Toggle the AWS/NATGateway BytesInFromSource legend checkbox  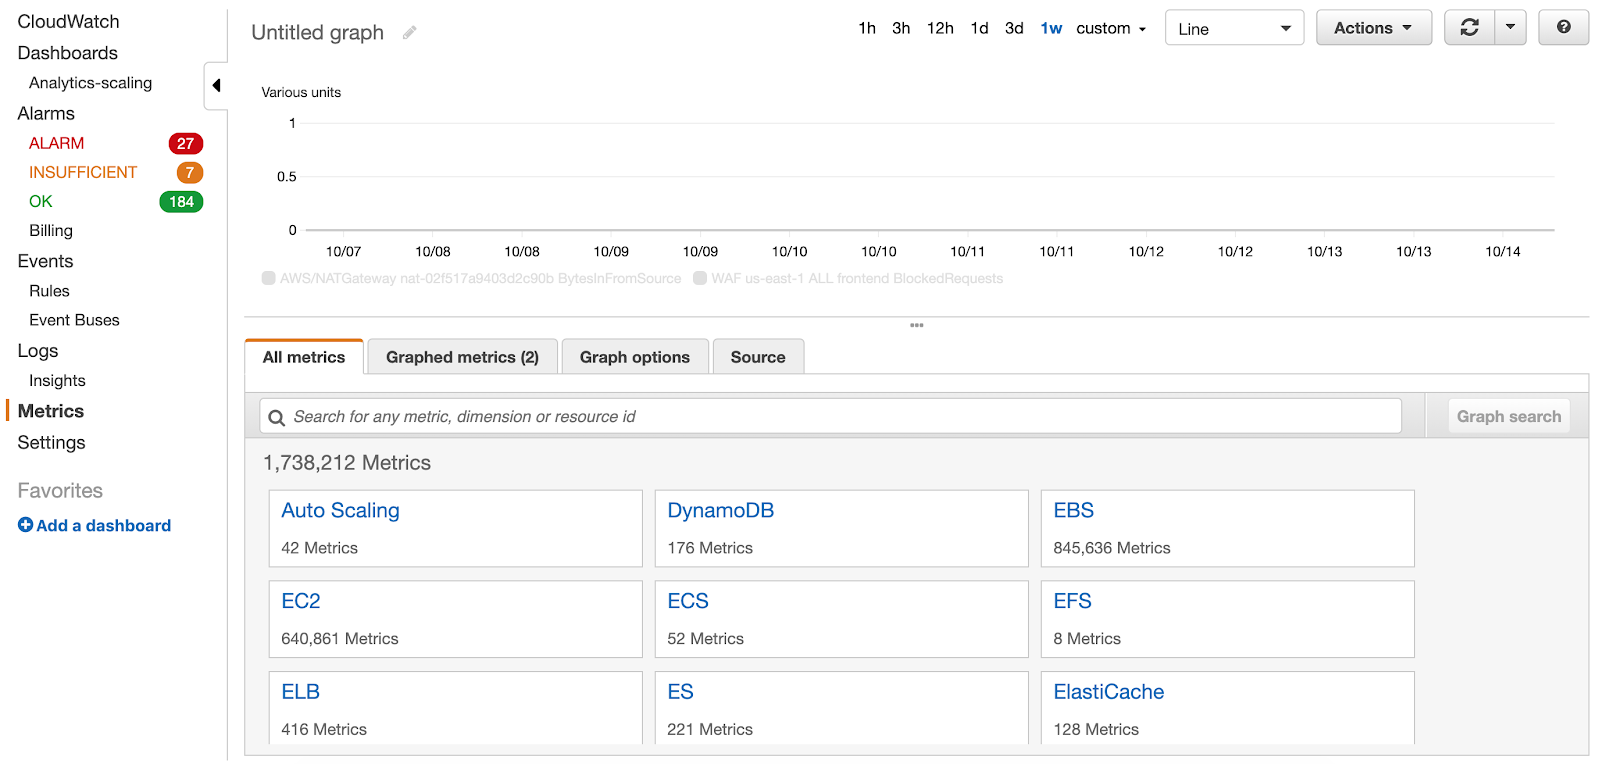coord(269,278)
